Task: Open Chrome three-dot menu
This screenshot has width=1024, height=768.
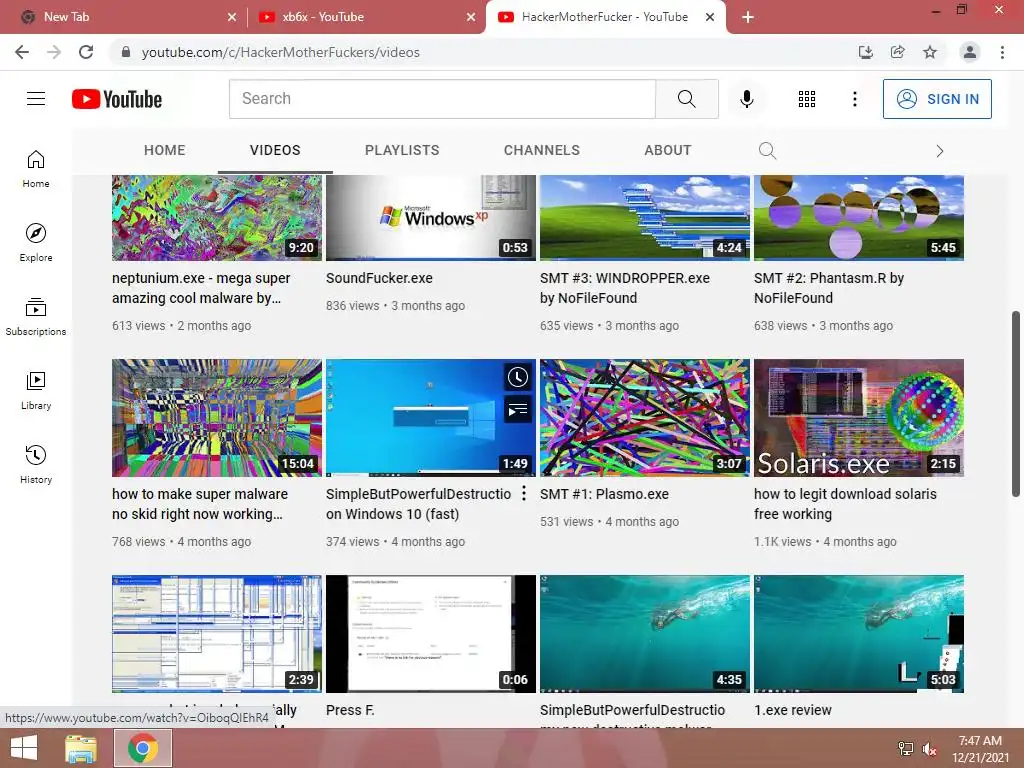Action: tap(1002, 52)
